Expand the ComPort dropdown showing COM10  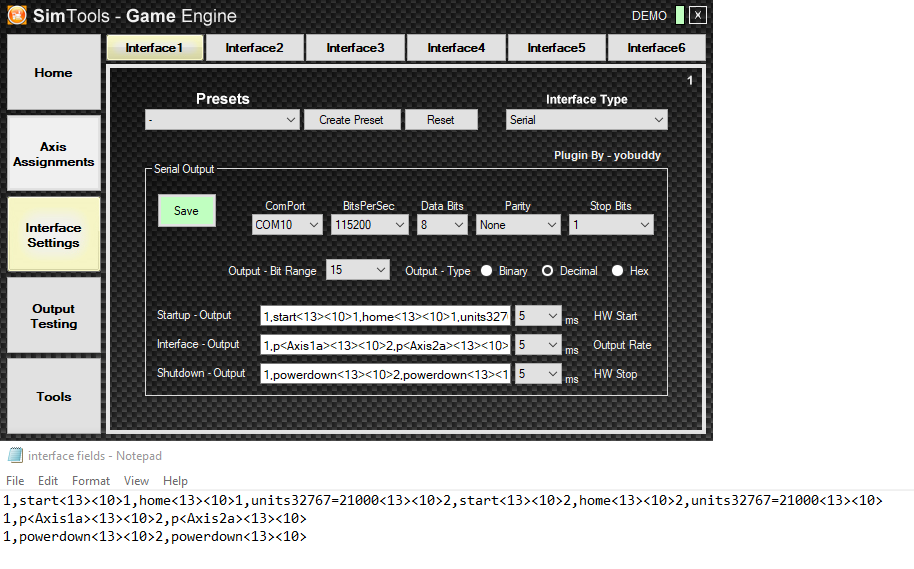coord(287,225)
